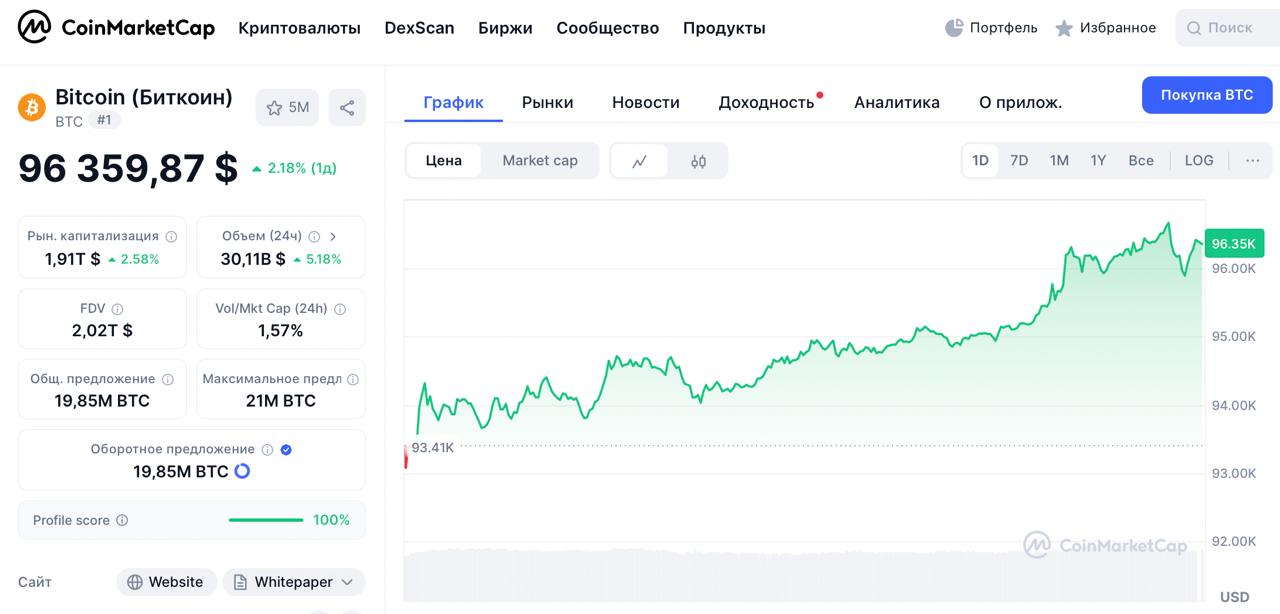
Task: Click the blue verified badge icon
Action: point(286,450)
